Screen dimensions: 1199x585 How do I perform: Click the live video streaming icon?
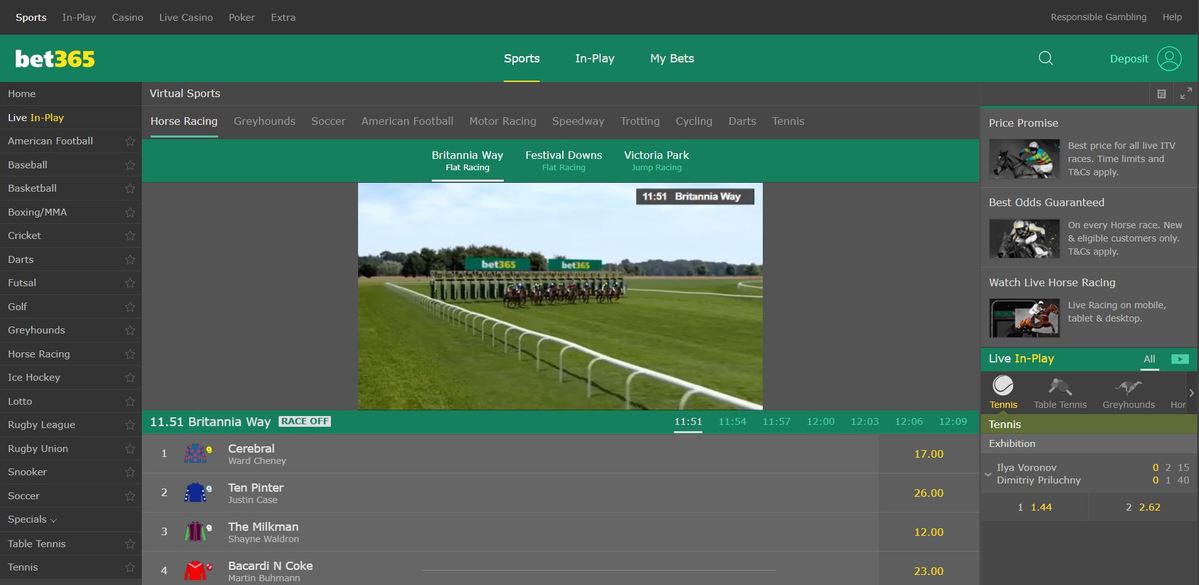[x=1180, y=359]
